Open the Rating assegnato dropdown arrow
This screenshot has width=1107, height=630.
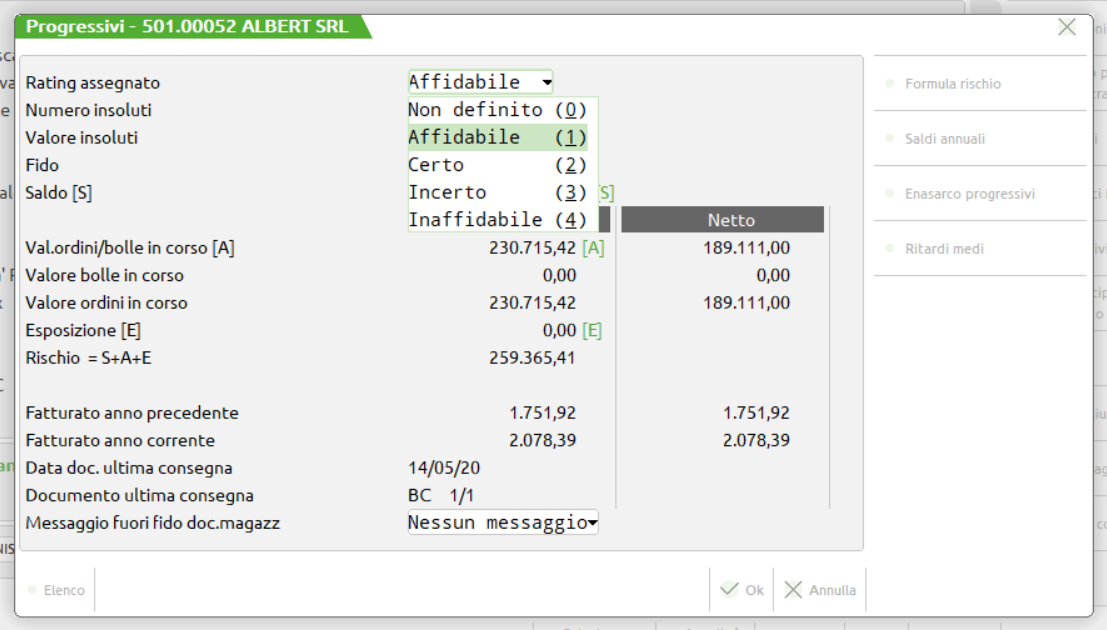[546, 82]
